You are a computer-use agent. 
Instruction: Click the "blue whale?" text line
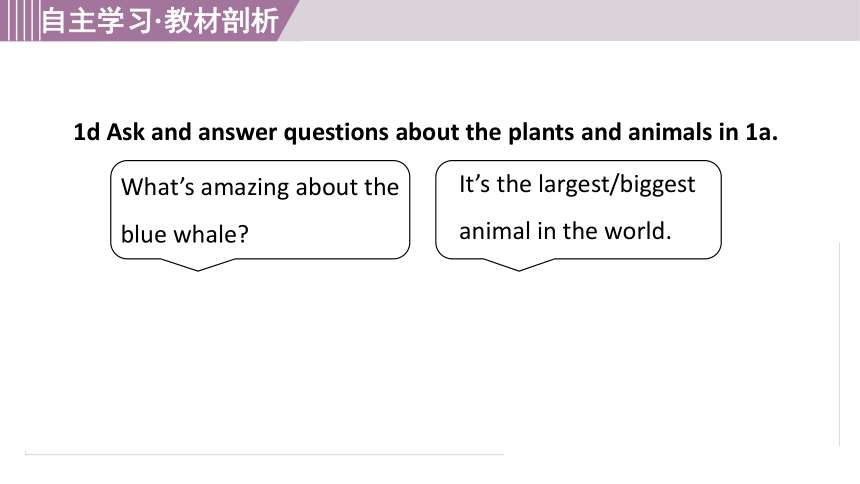click(x=185, y=234)
